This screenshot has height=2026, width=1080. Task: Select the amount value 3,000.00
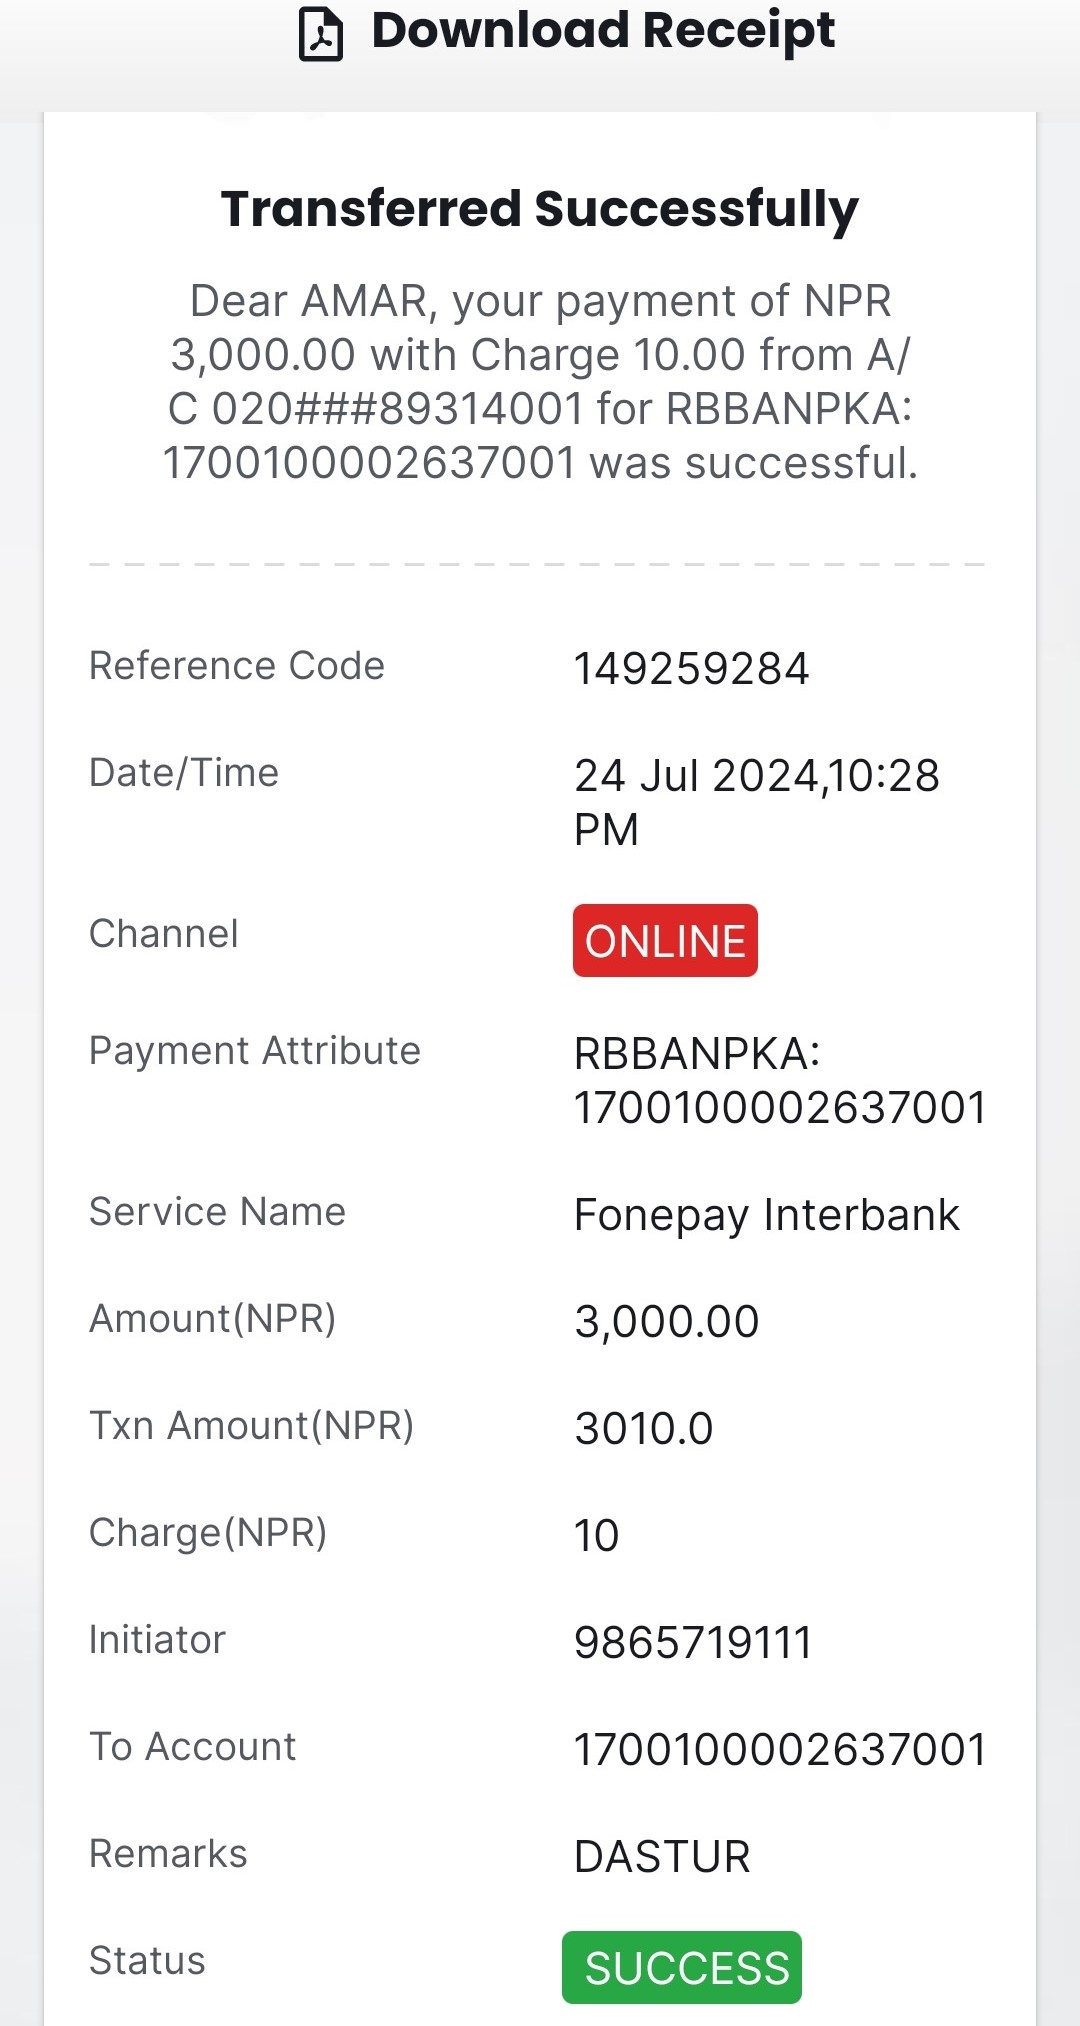[667, 1322]
